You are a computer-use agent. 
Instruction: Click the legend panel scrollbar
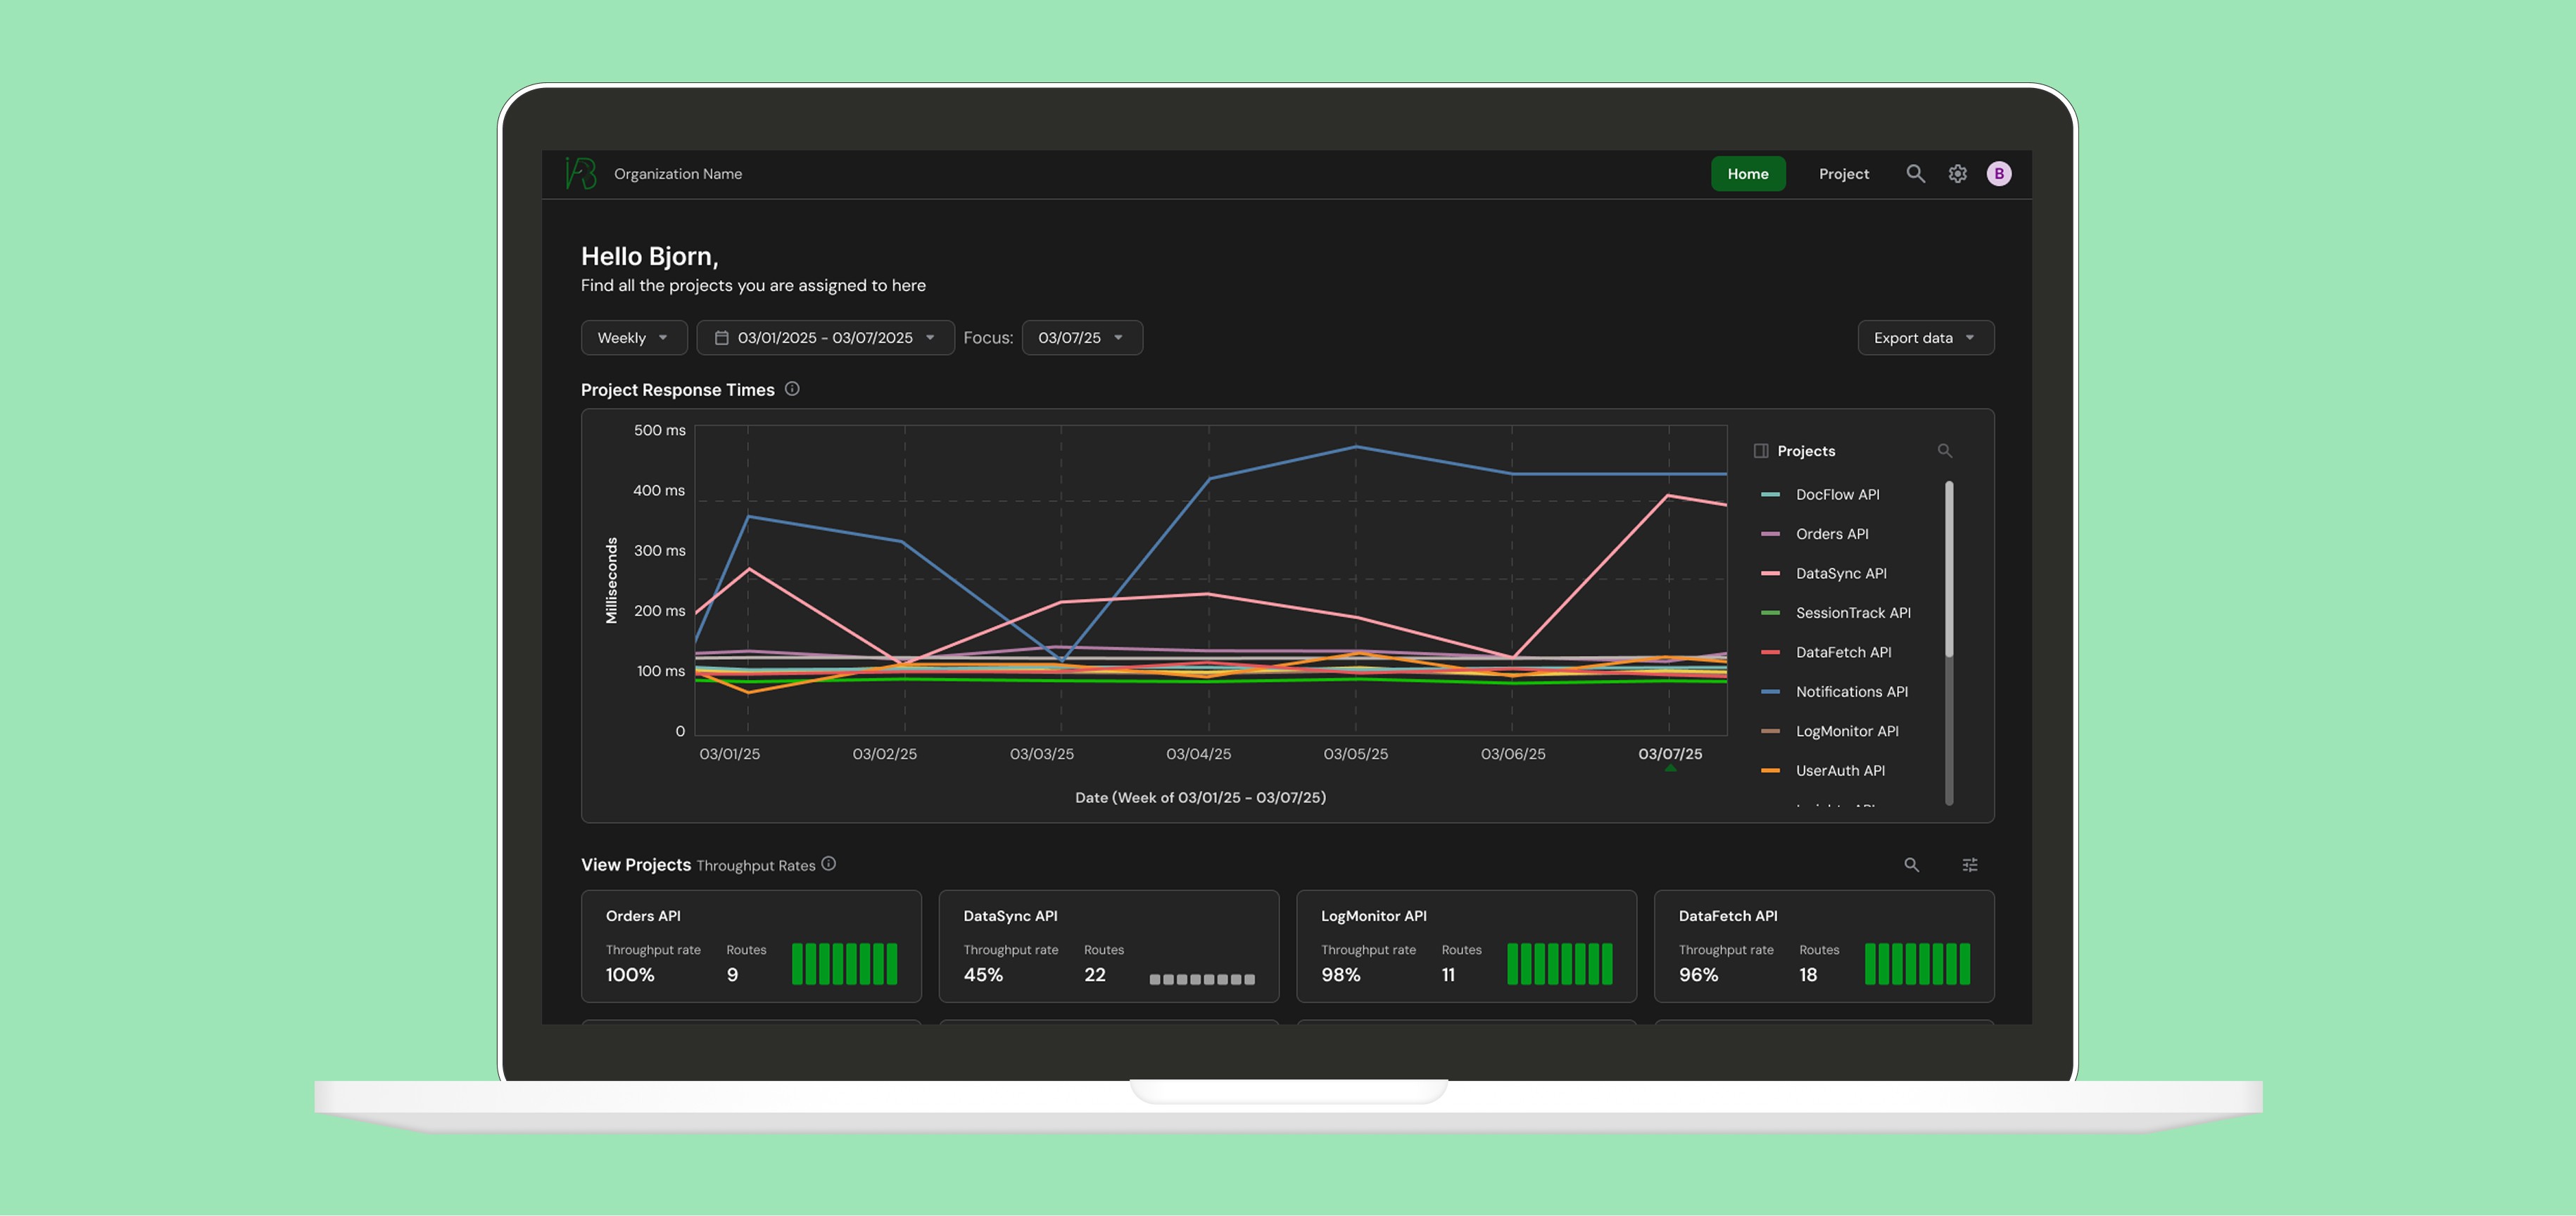point(1948,570)
